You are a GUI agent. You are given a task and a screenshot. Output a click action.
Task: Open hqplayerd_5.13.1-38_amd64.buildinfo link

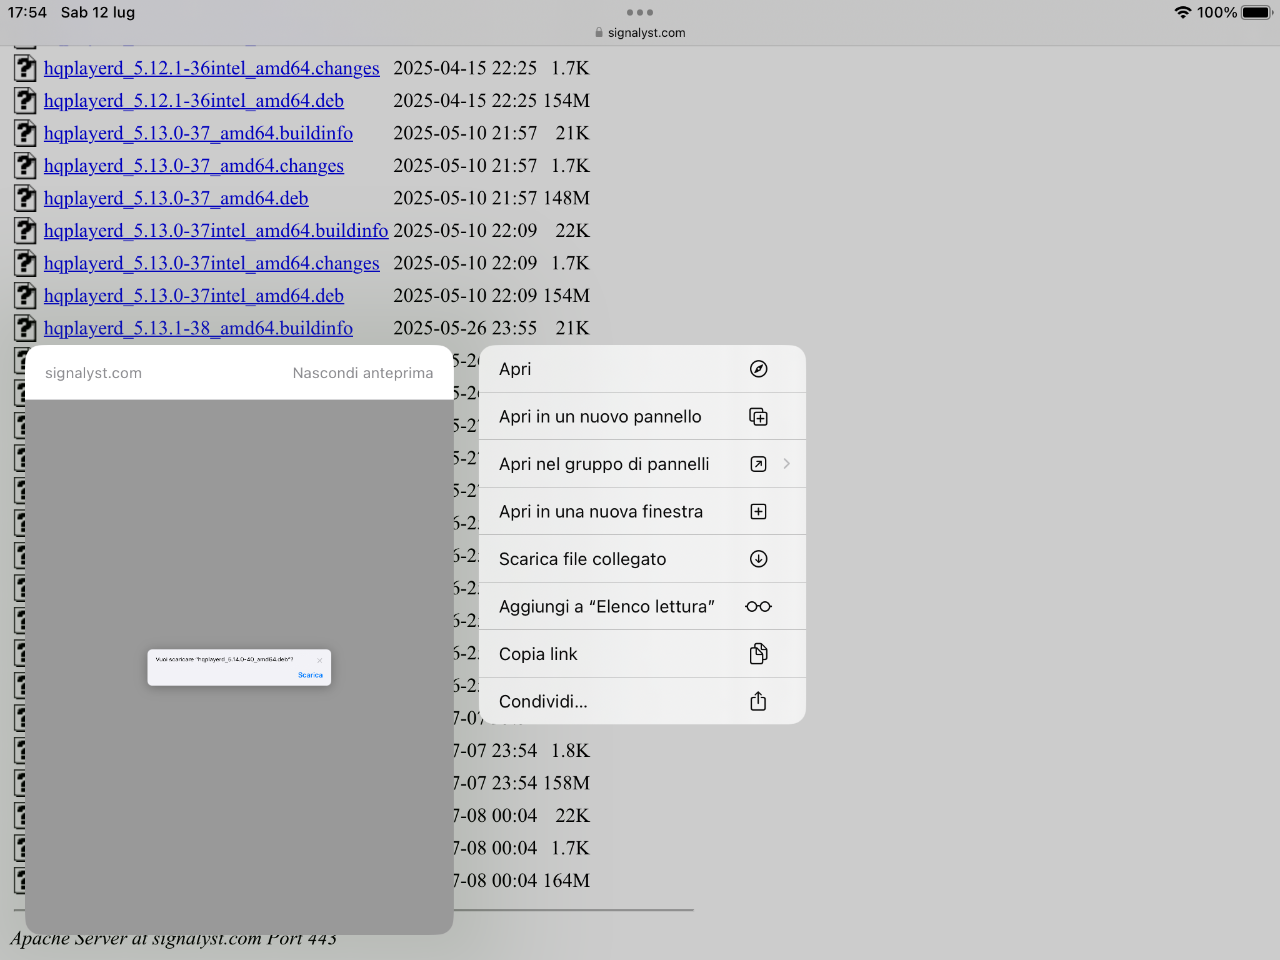click(198, 328)
